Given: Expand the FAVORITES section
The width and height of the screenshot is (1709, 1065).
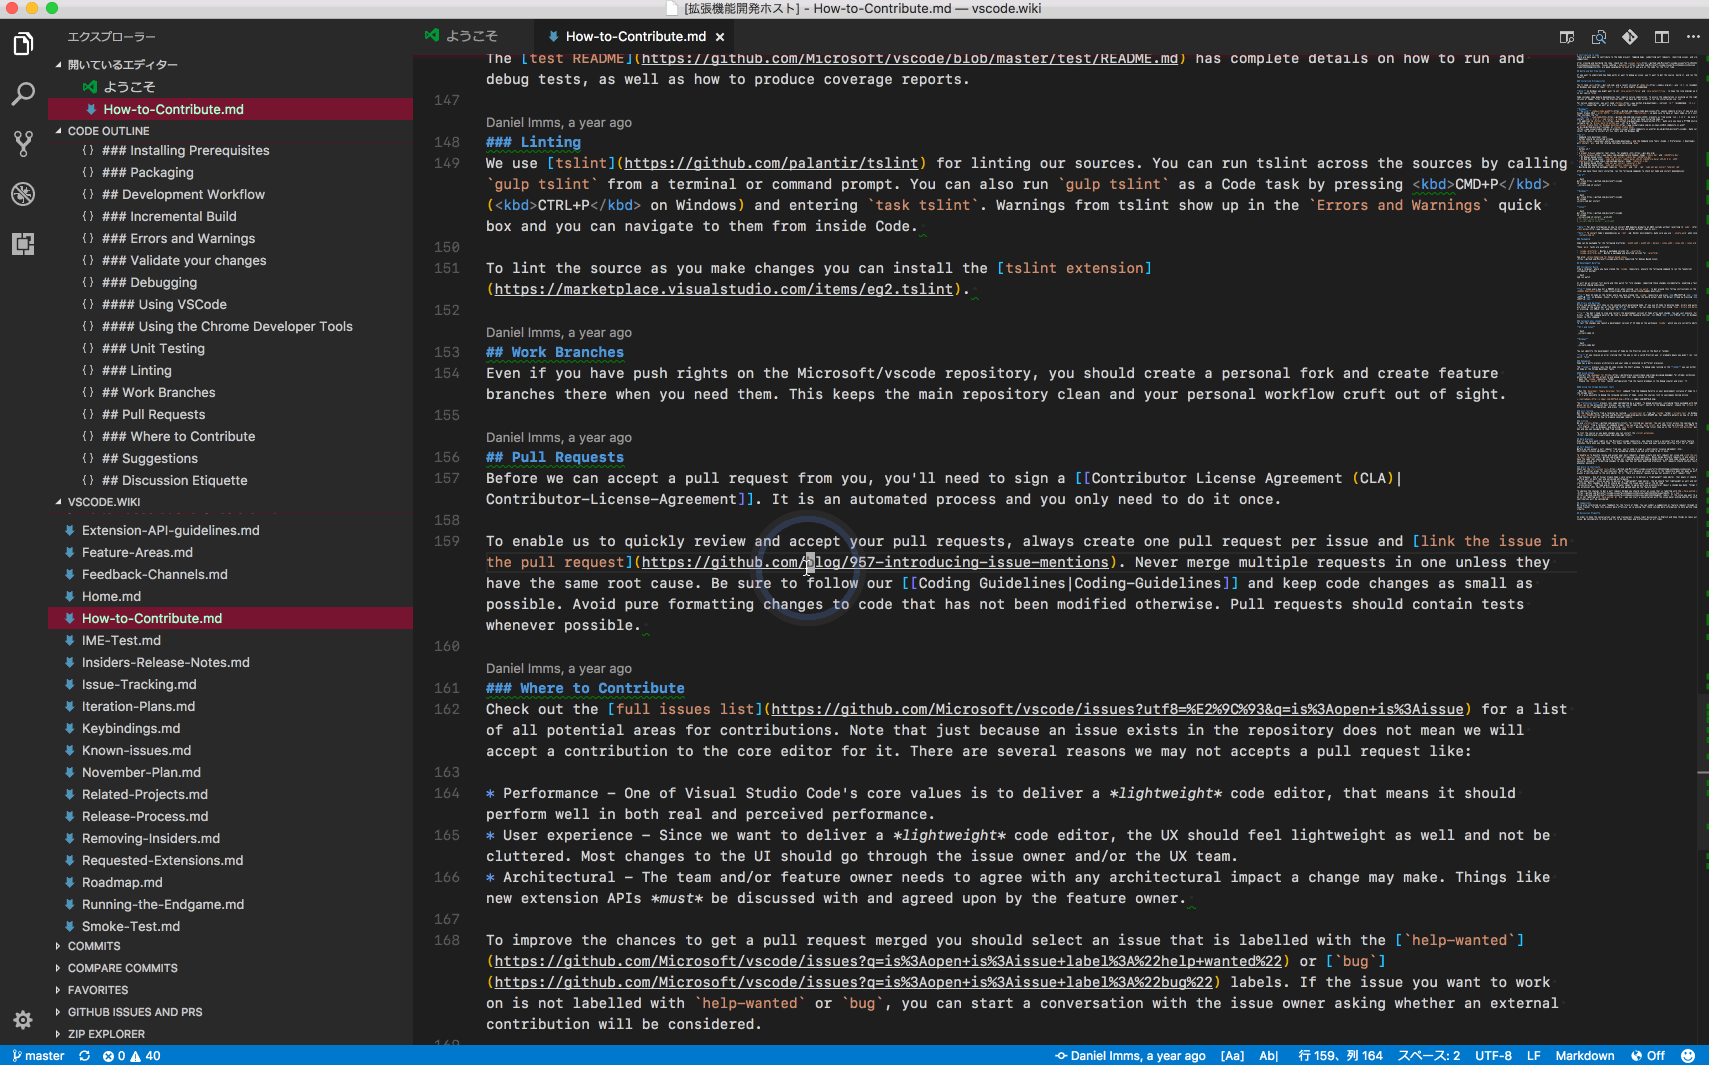Looking at the screenshot, I should click(58, 990).
